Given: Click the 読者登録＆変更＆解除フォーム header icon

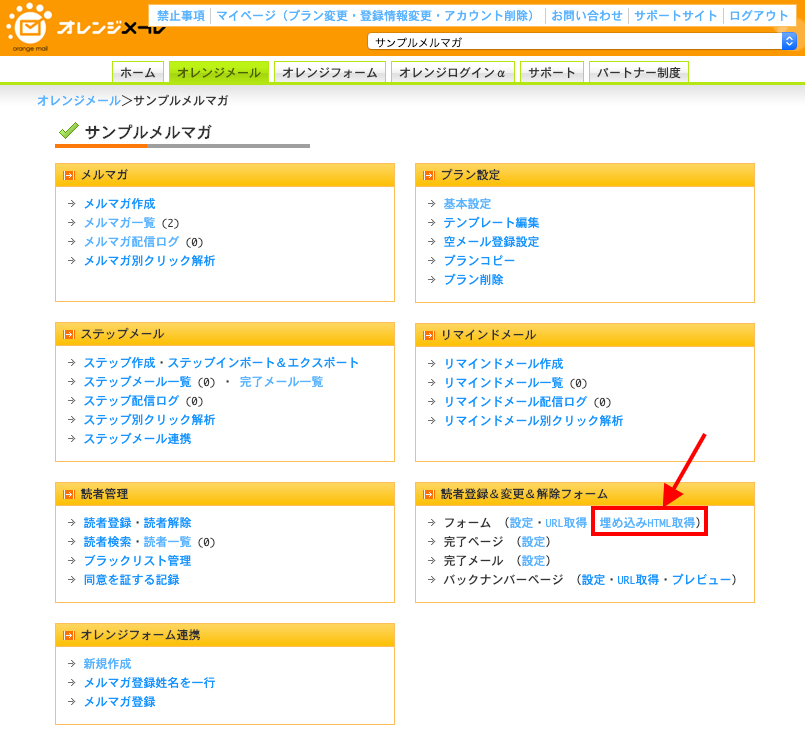Looking at the screenshot, I should coord(429,494).
